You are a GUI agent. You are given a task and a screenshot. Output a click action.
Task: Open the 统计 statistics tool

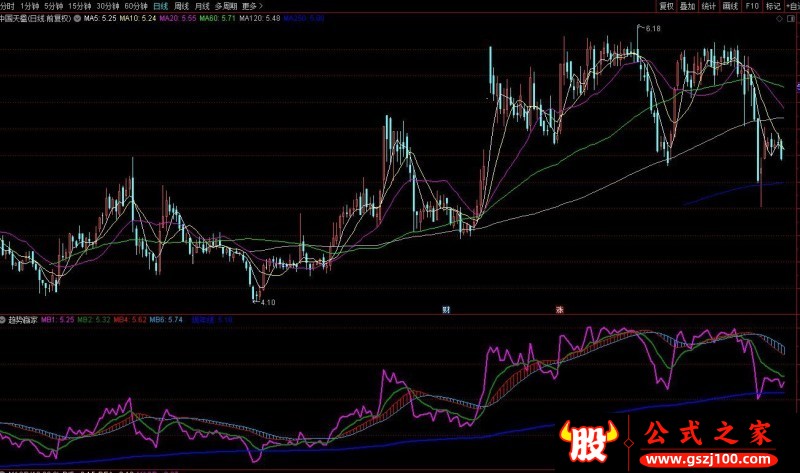coord(709,6)
